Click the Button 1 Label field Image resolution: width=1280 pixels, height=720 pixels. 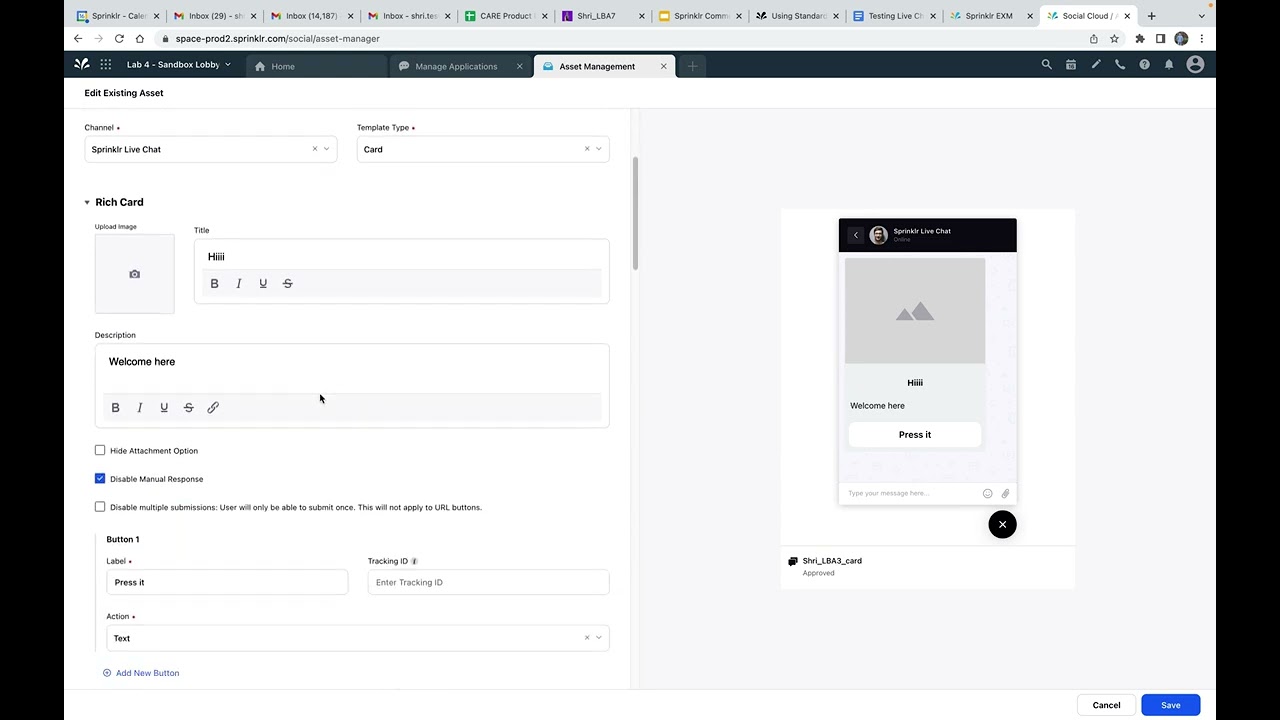click(227, 583)
